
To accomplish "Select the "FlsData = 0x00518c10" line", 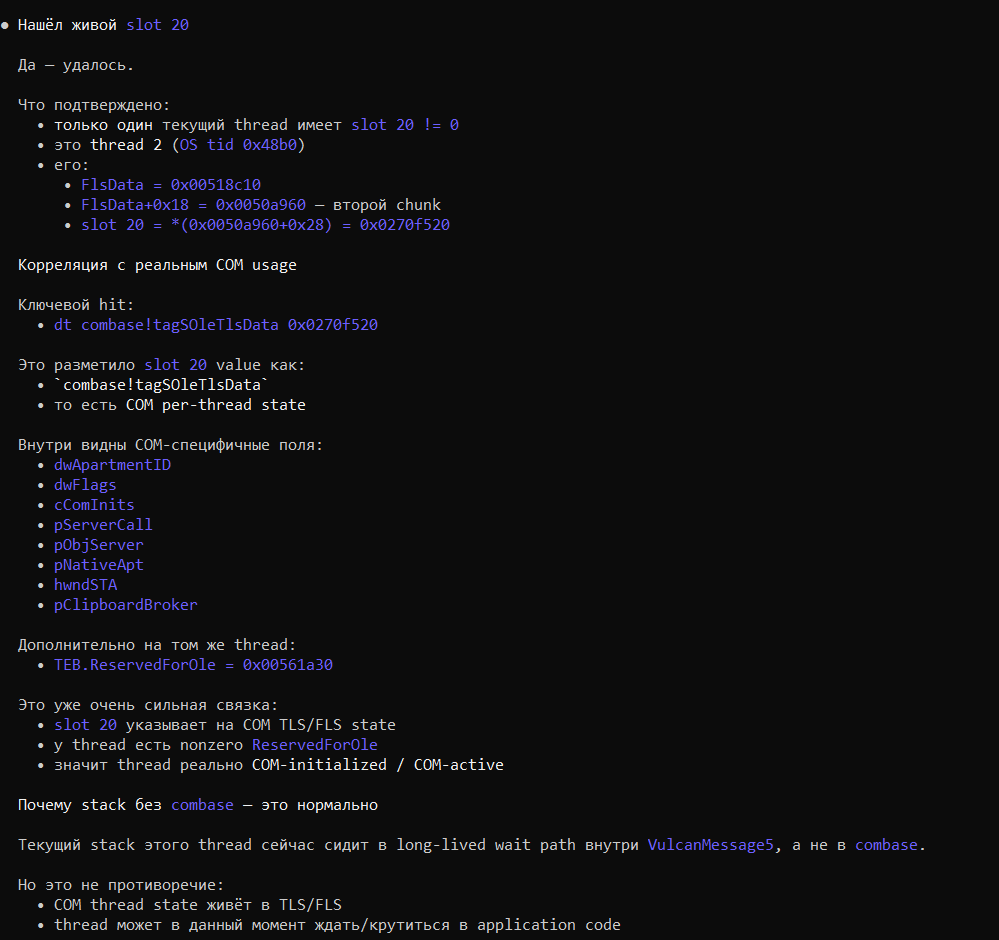I will tap(171, 185).
